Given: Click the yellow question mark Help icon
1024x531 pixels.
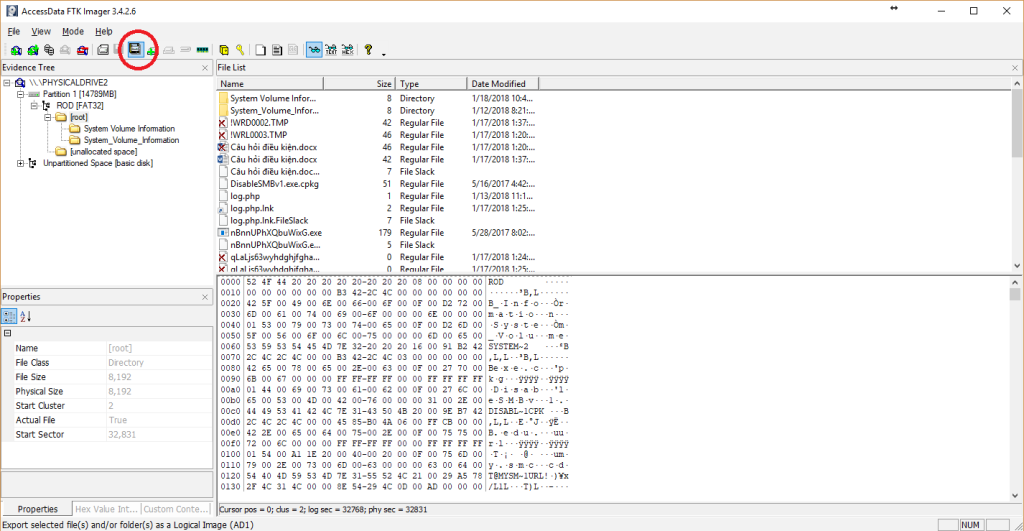Looking at the screenshot, I should pyautogui.click(x=368, y=50).
